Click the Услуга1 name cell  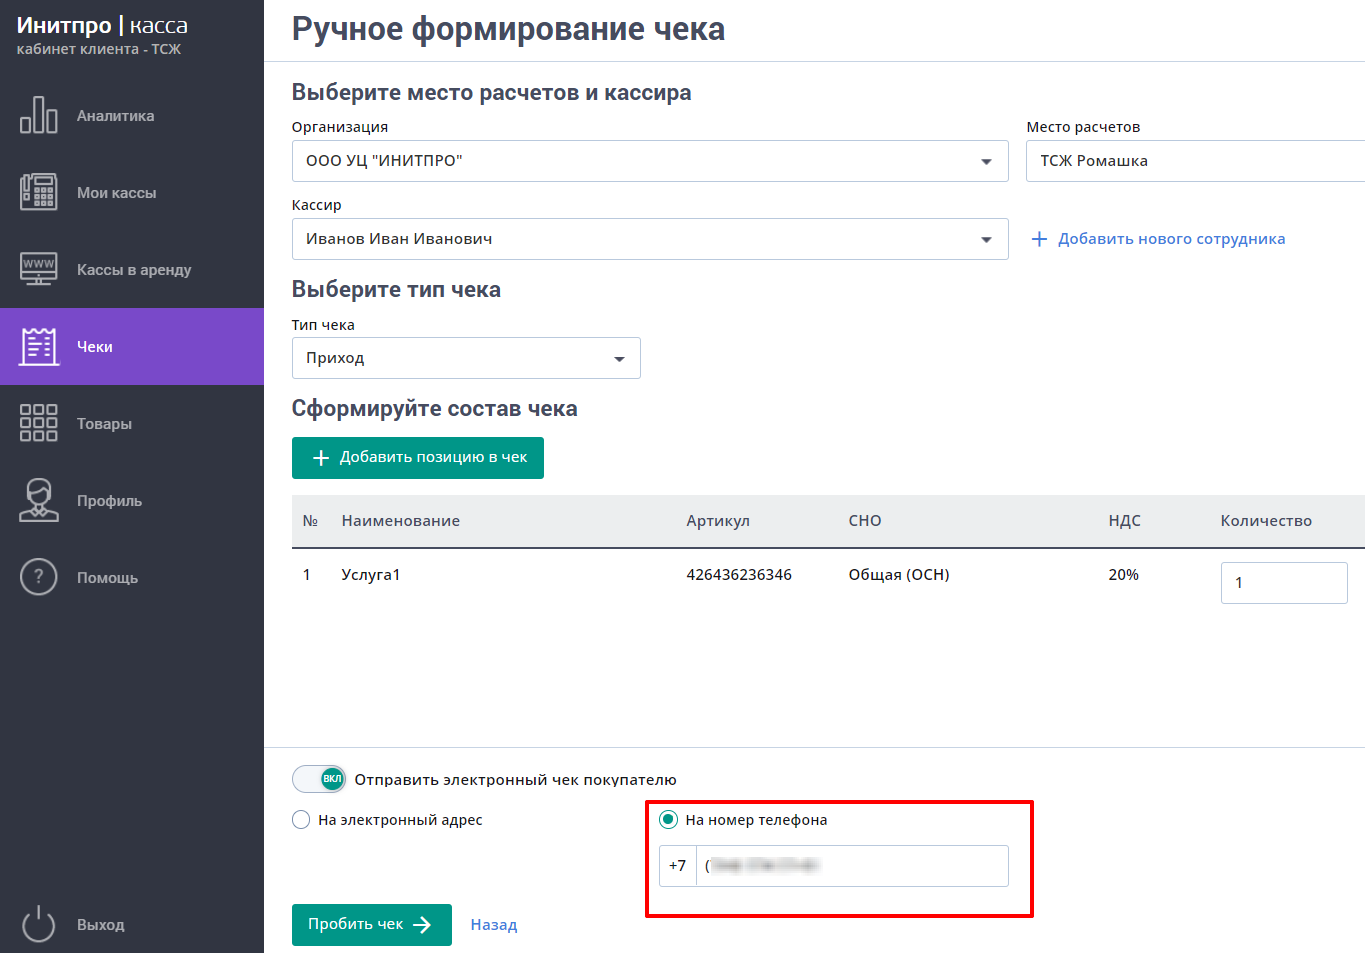click(x=371, y=575)
